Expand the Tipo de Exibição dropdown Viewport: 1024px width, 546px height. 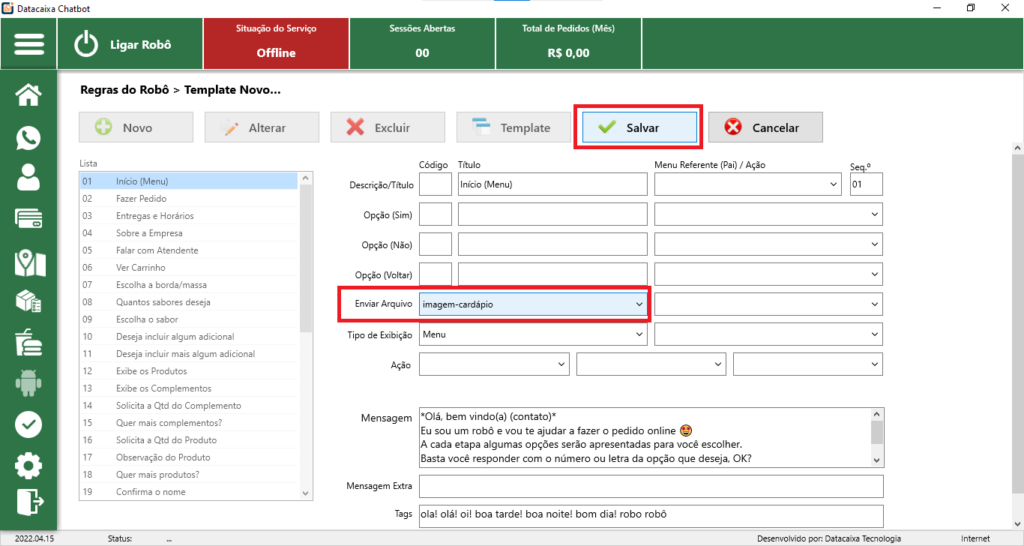click(639, 334)
